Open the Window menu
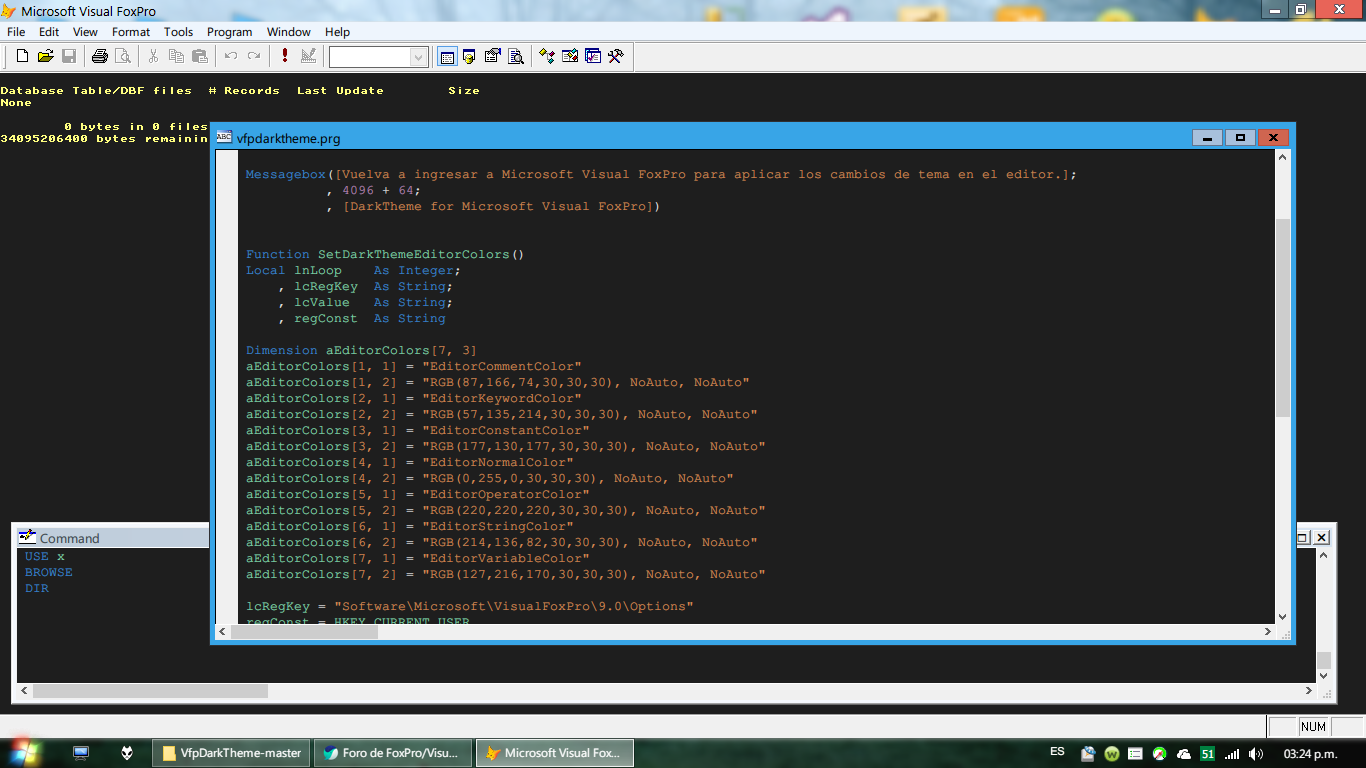 click(289, 32)
